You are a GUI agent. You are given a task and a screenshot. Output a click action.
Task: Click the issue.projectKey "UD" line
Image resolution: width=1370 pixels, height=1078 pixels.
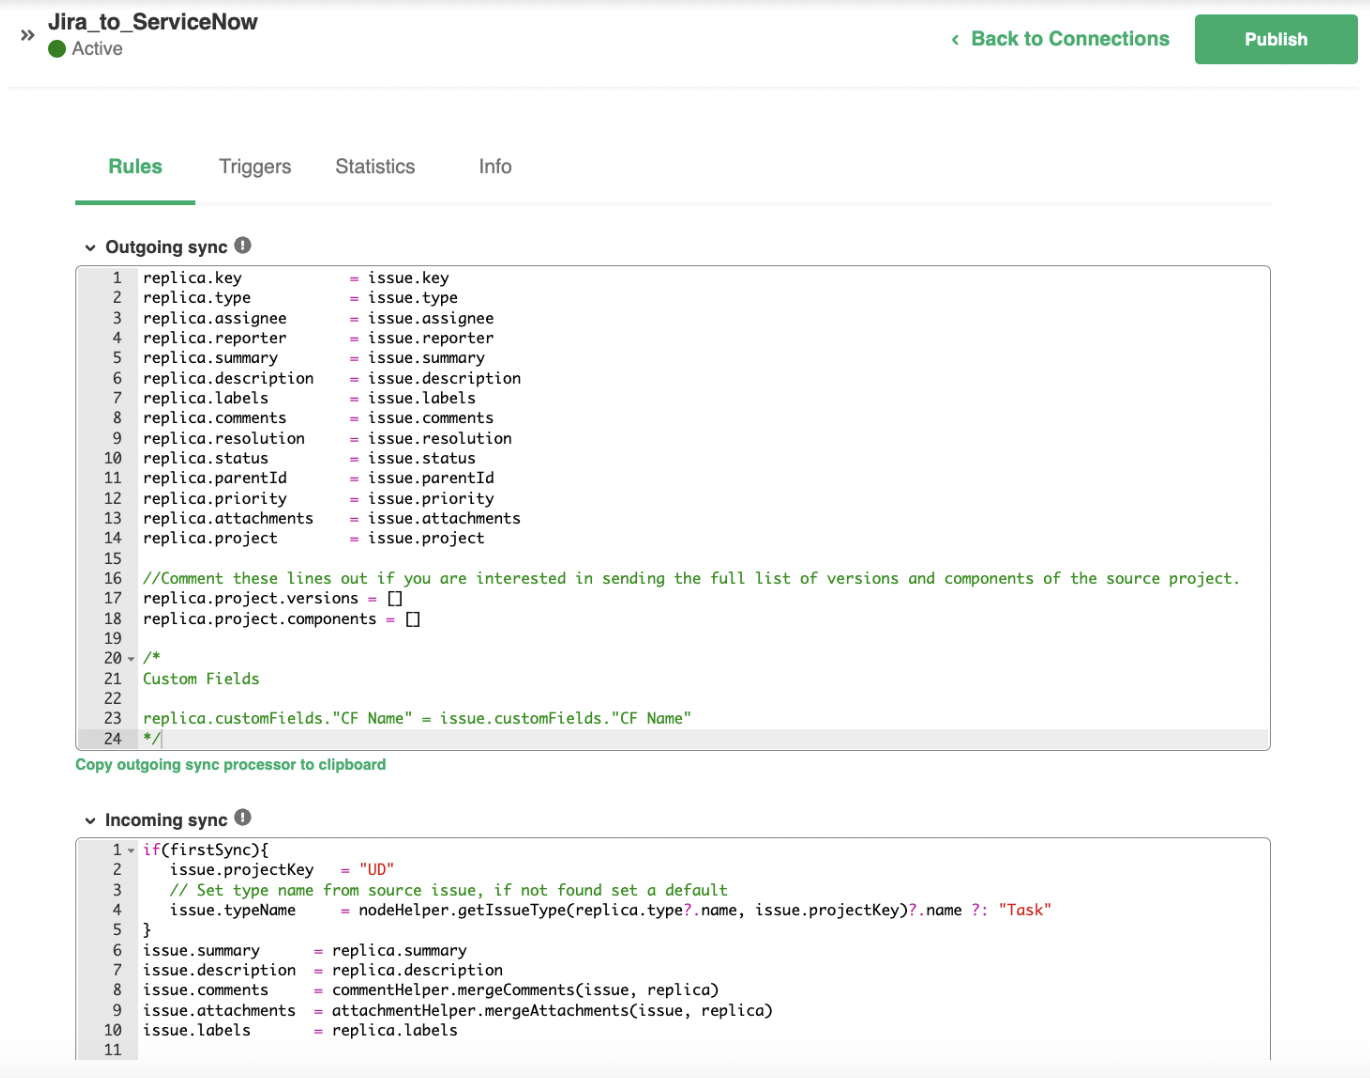(x=282, y=870)
